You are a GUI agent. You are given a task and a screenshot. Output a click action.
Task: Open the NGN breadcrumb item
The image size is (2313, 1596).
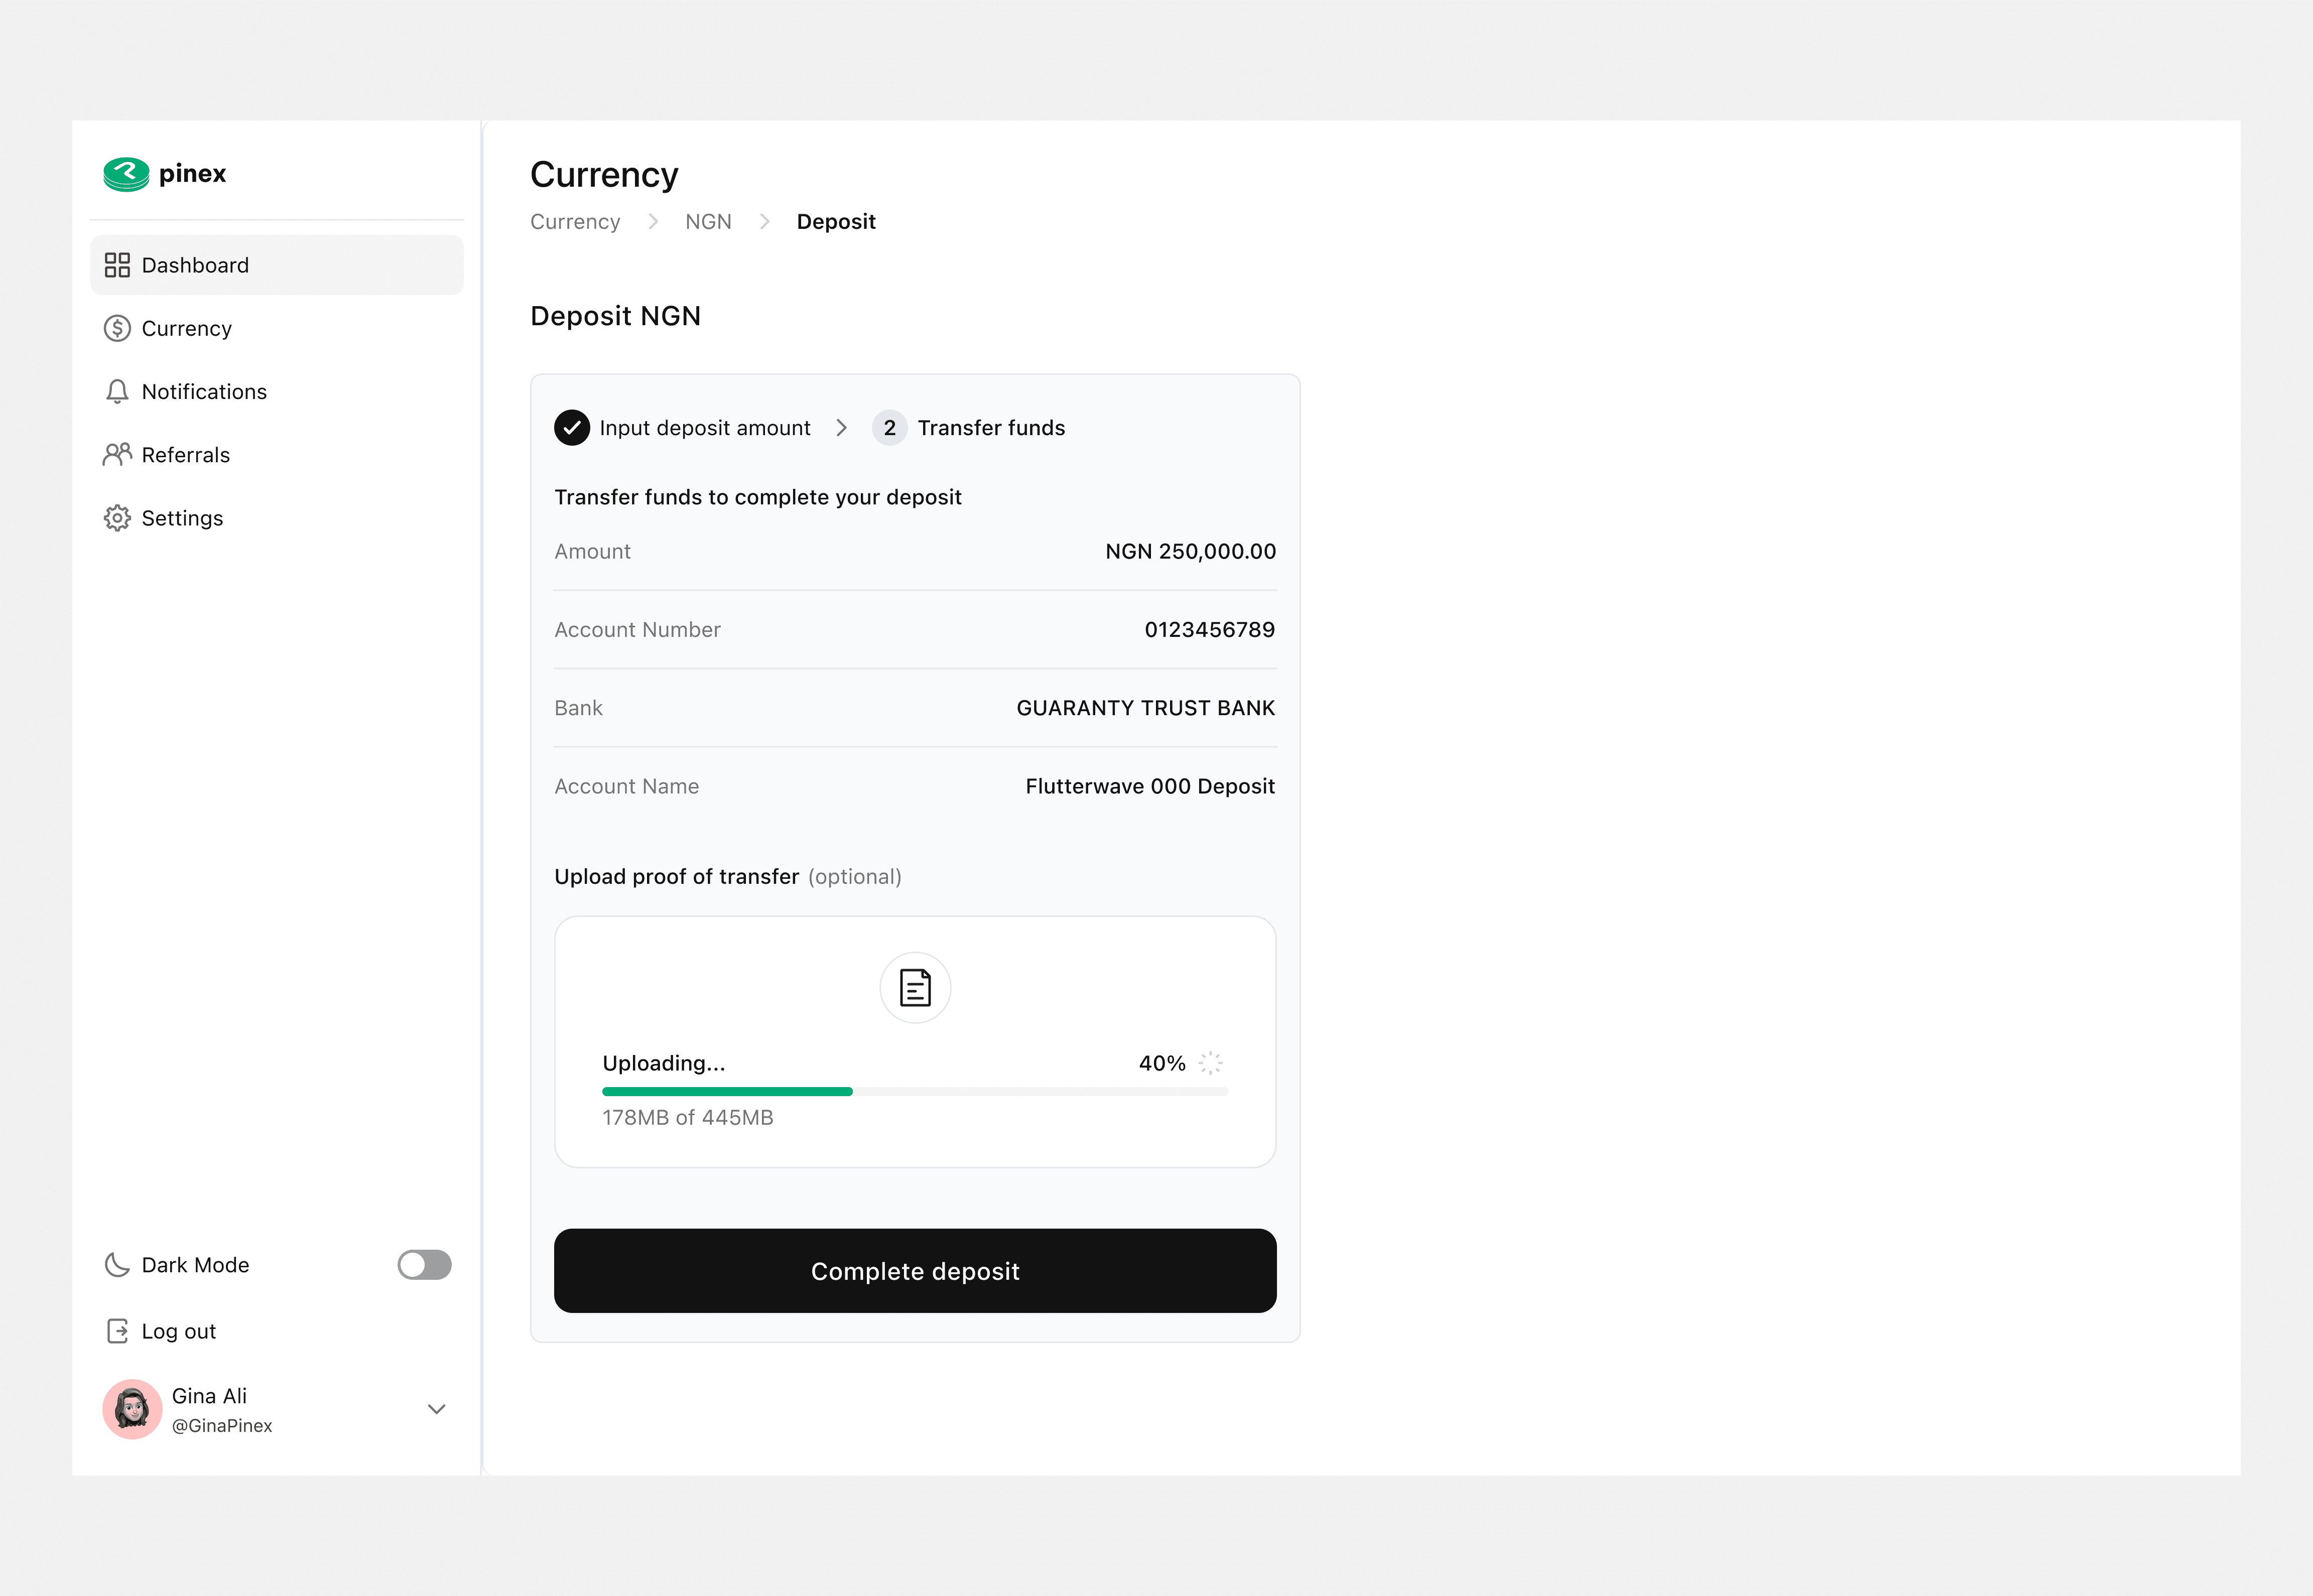pos(708,221)
